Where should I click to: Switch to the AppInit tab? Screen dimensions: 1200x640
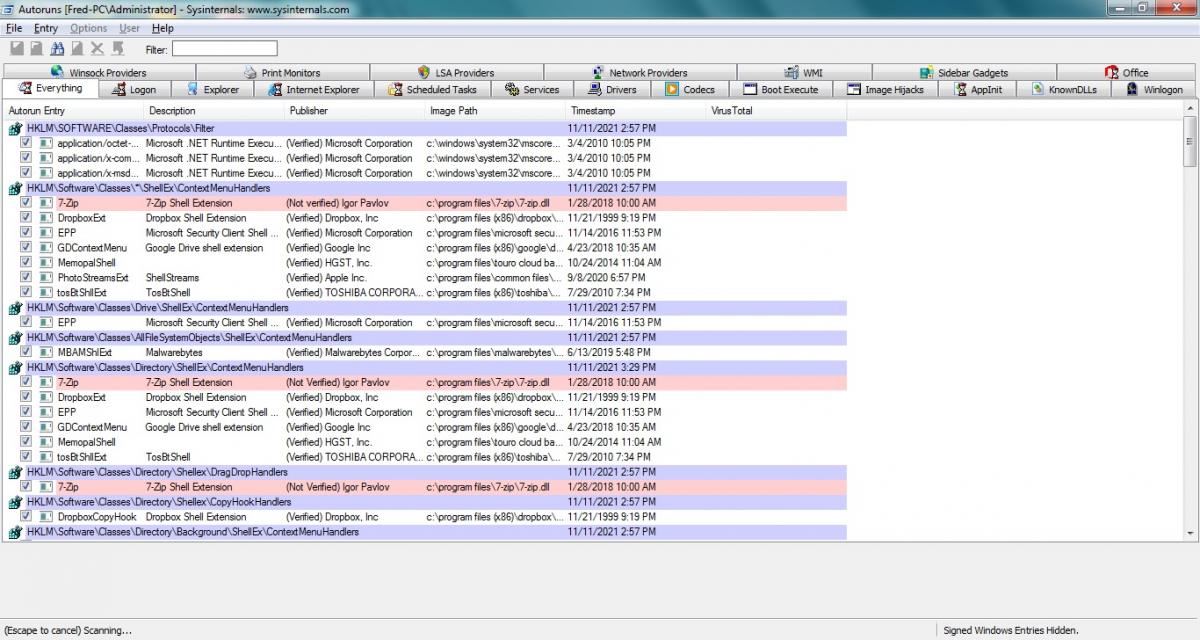(979, 90)
